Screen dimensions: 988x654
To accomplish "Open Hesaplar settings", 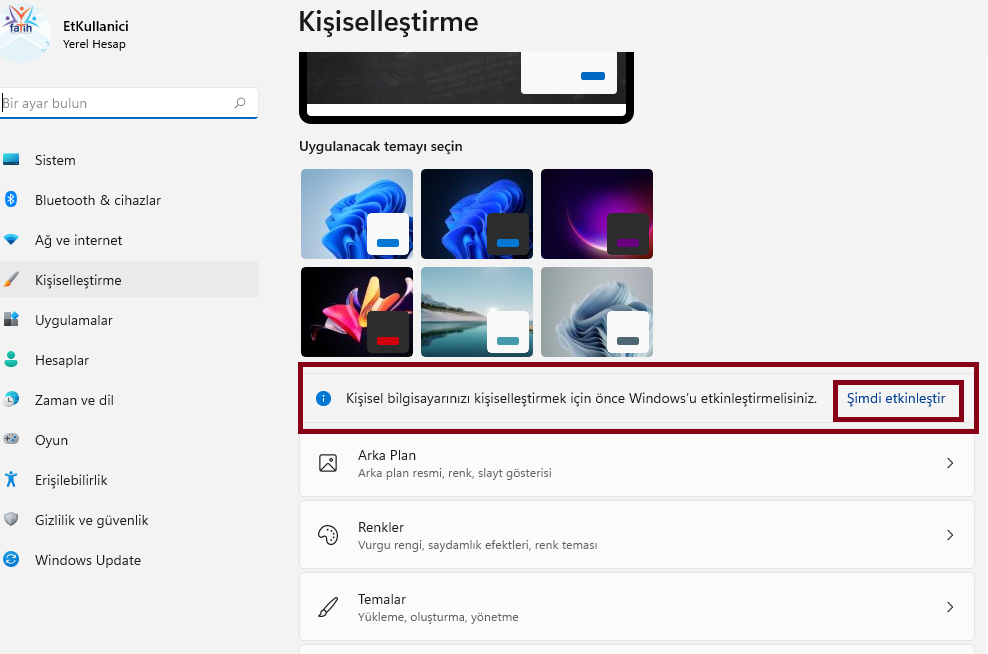I will [129, 360].
